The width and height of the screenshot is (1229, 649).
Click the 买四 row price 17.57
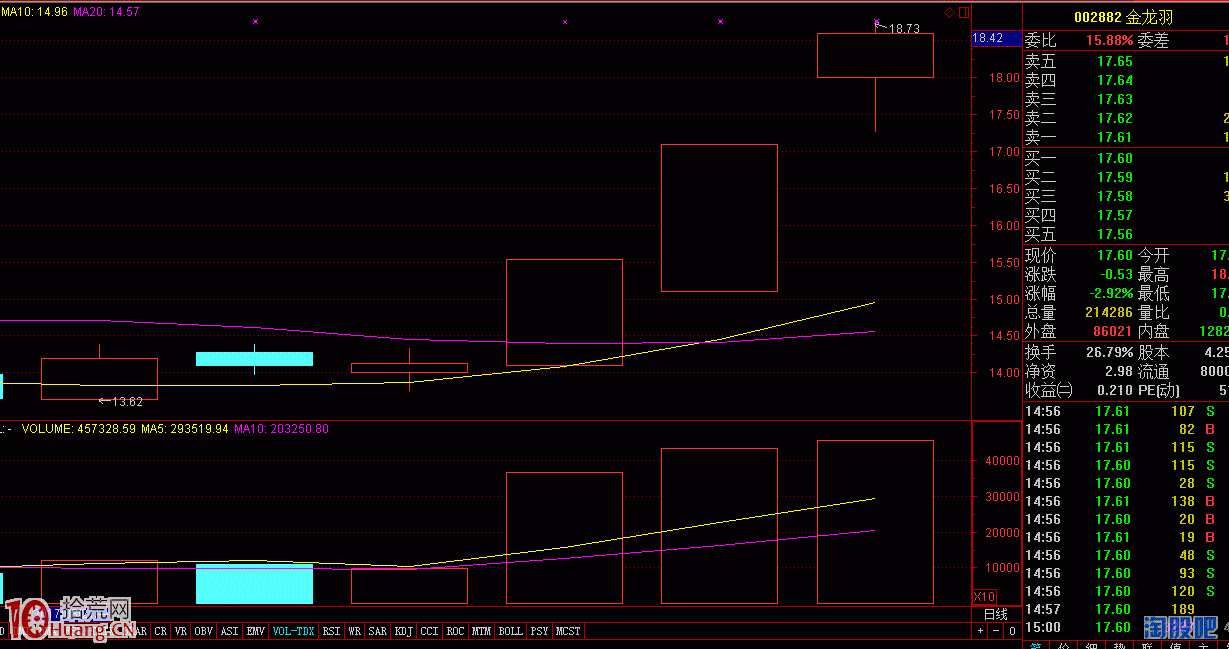tap(1115, 215)
